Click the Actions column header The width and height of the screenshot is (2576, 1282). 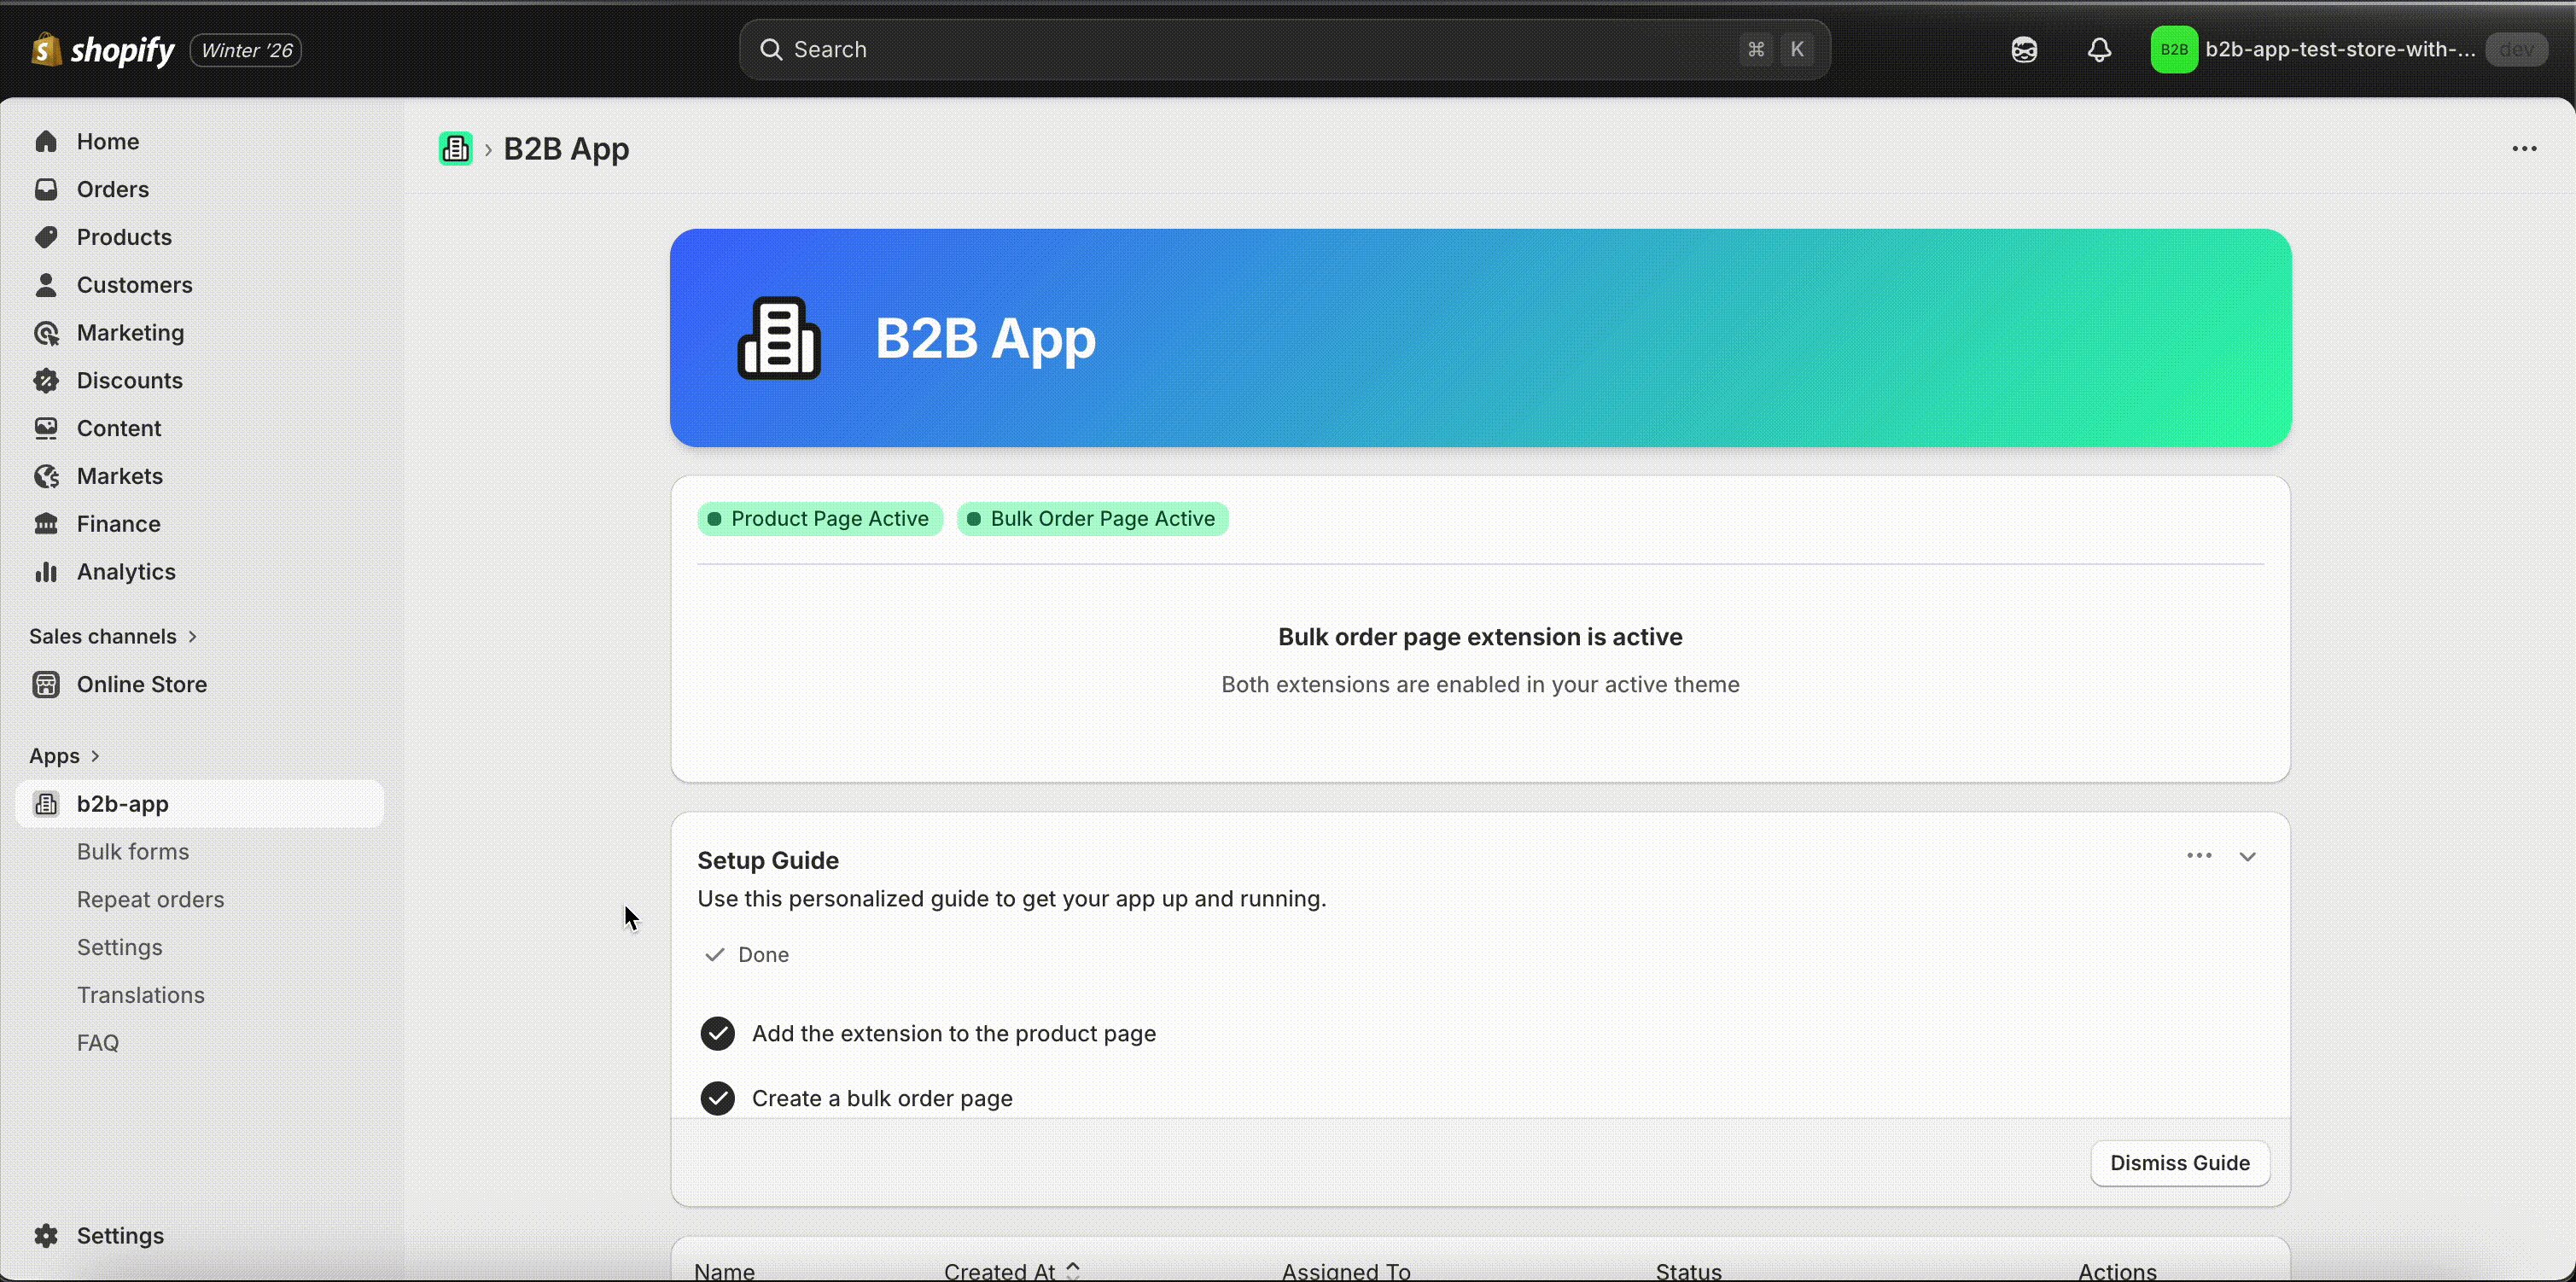pyautogui.click(x=2117, y=1271)
